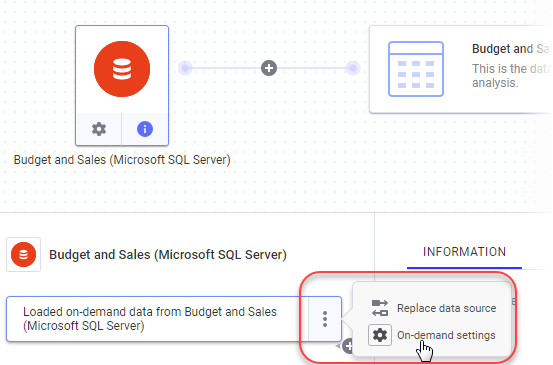Choose On-demand settings from the popup menu
Viewport: 553px width, 365px height.
(446, 335)
